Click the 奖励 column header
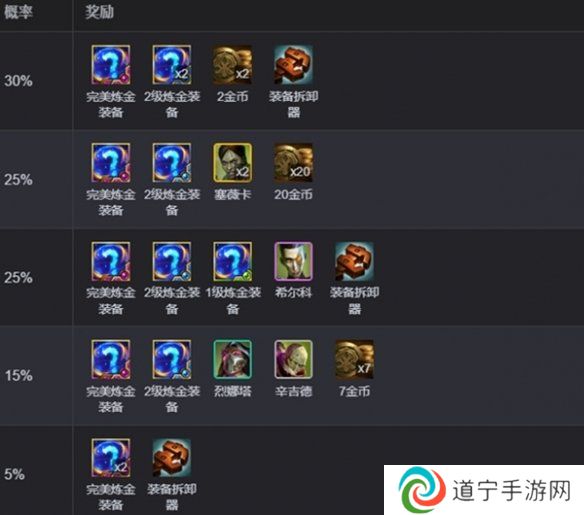 (x=99, y=12)
